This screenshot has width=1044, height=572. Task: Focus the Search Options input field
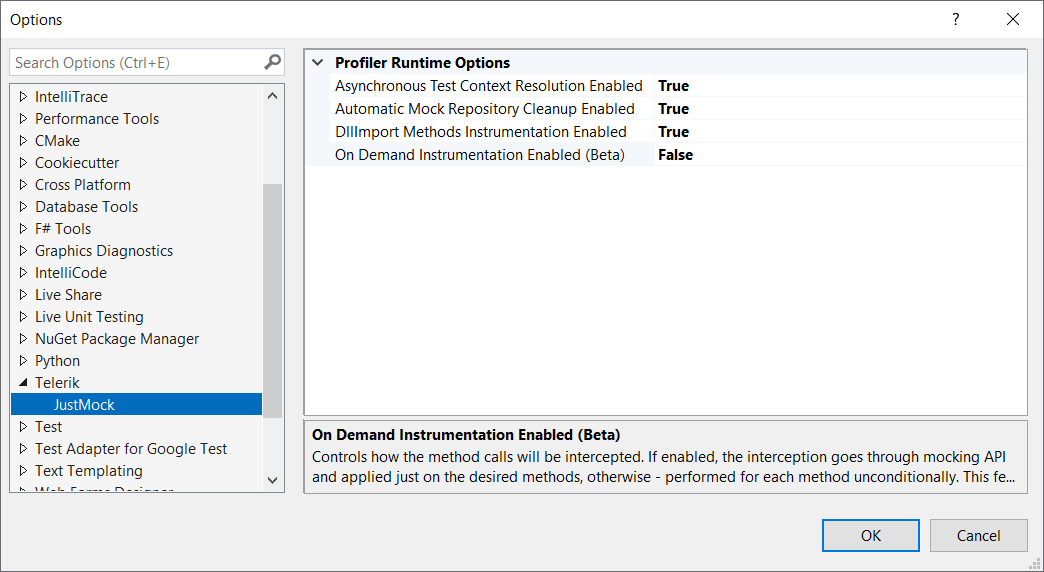click(135, 62)
